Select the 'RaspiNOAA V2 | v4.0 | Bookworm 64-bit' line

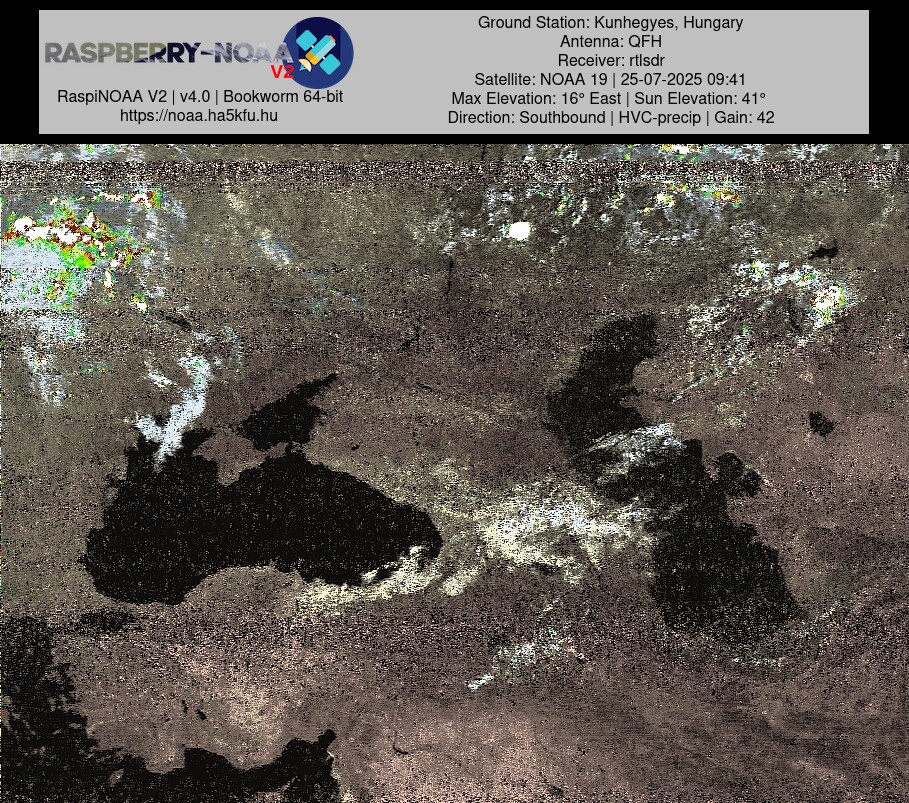click(200, 96)
